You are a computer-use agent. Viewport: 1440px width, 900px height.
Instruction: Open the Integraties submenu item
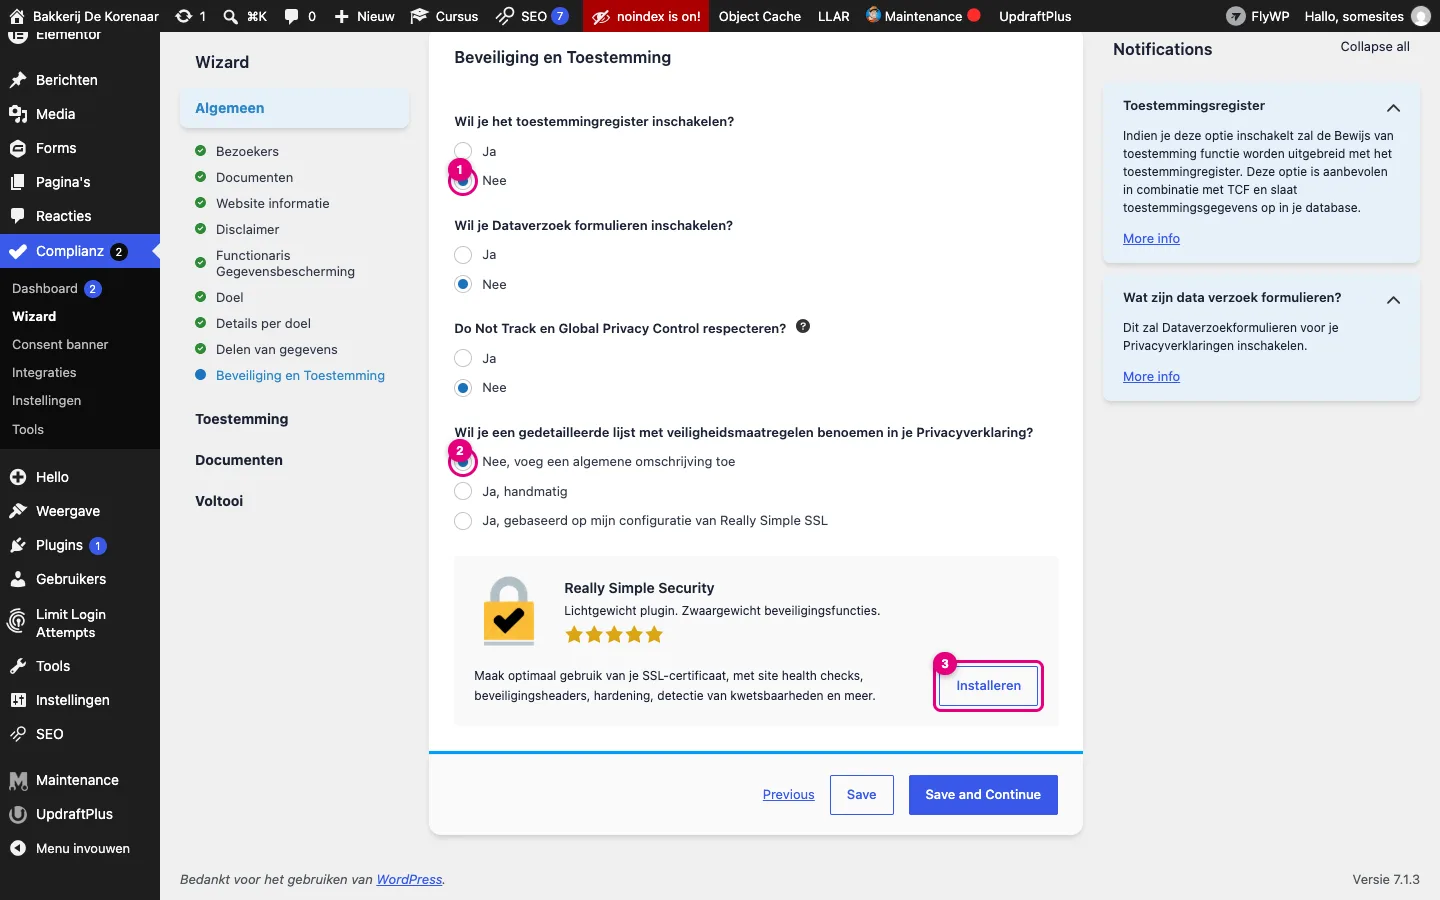44,372
